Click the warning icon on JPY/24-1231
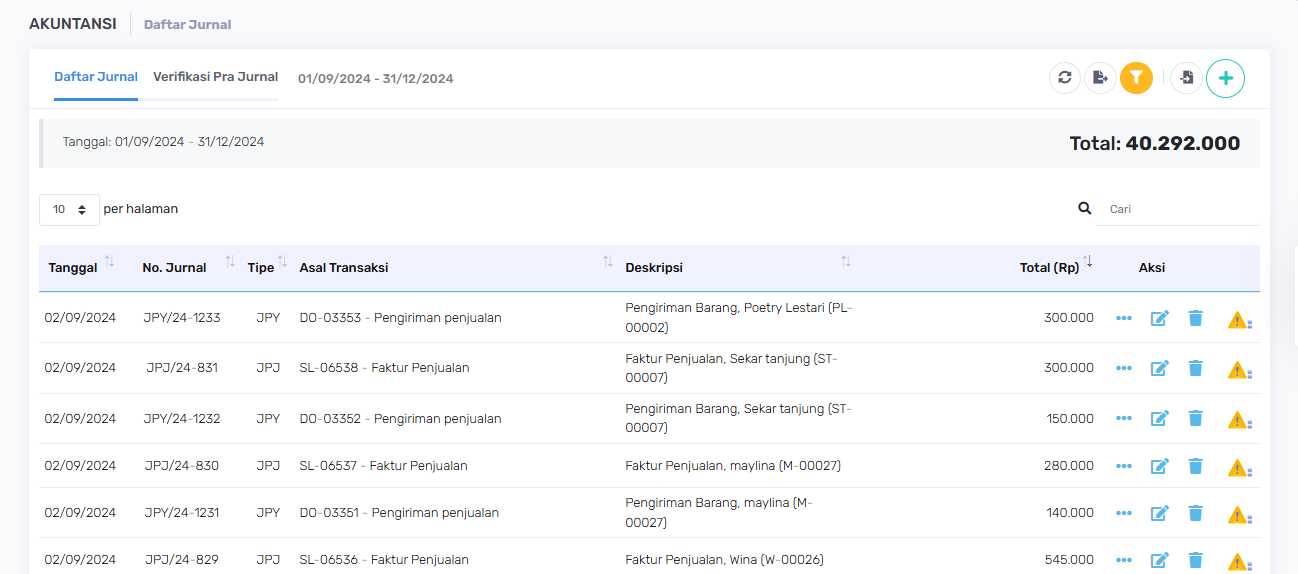 pos(1239,515)
